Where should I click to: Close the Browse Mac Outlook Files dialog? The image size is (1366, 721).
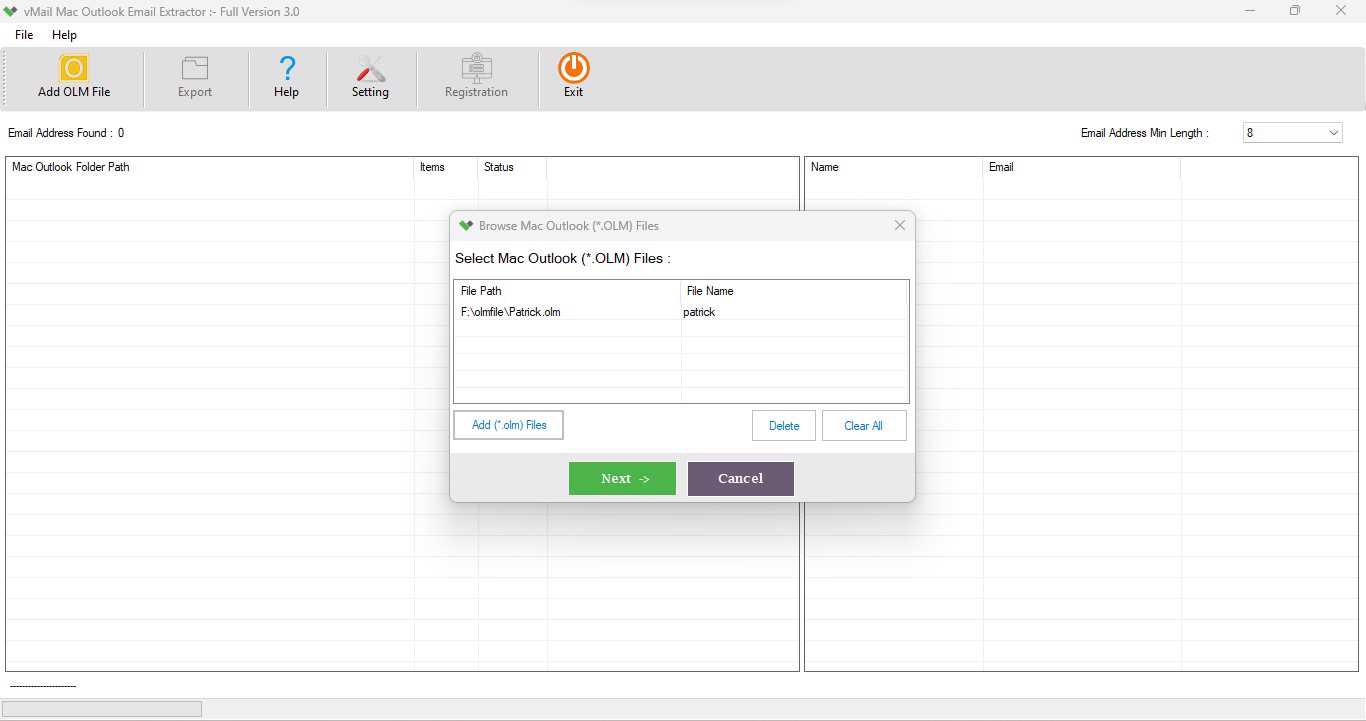pos(900,225)
